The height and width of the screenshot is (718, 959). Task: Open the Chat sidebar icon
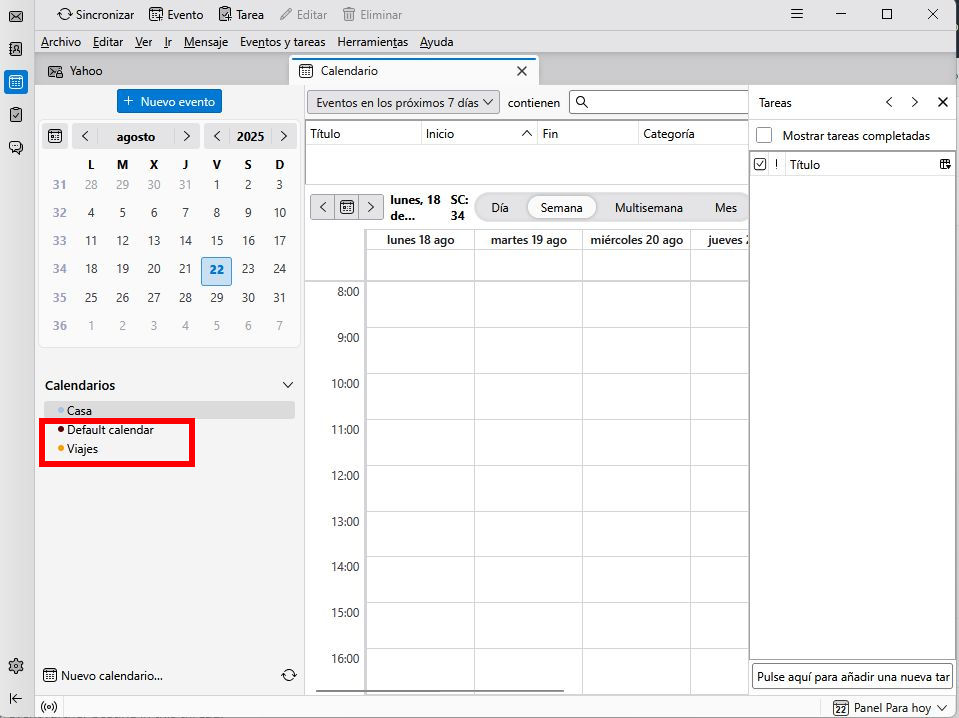16,148
